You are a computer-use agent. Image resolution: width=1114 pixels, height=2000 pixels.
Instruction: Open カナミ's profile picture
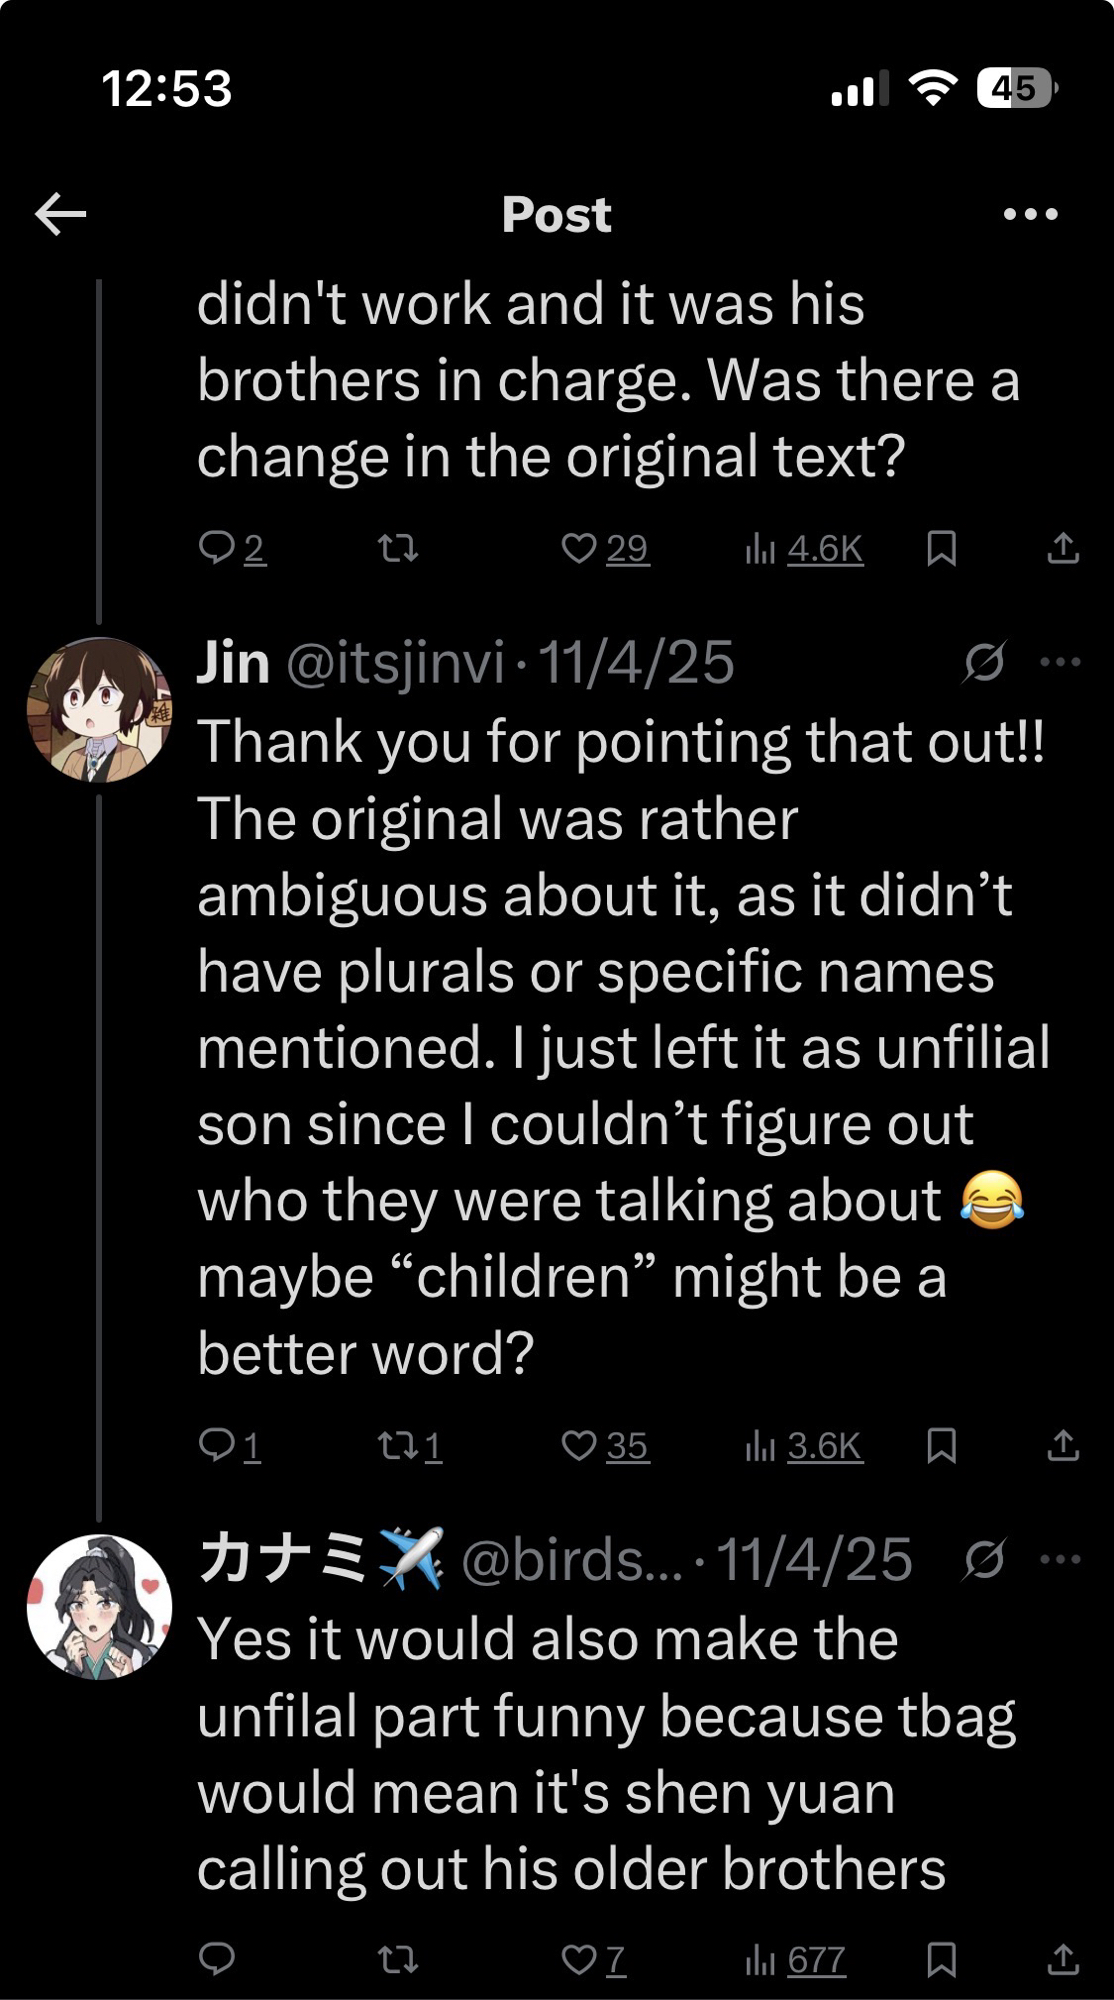point(99,1607)
